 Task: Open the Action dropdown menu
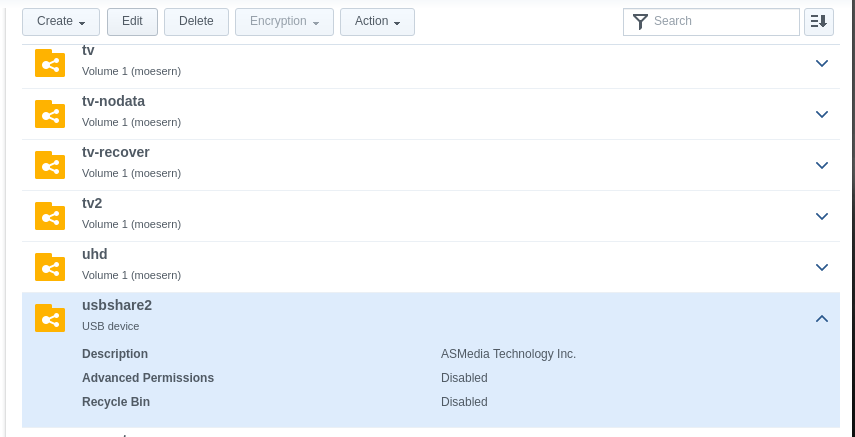[x=377, y=21]
